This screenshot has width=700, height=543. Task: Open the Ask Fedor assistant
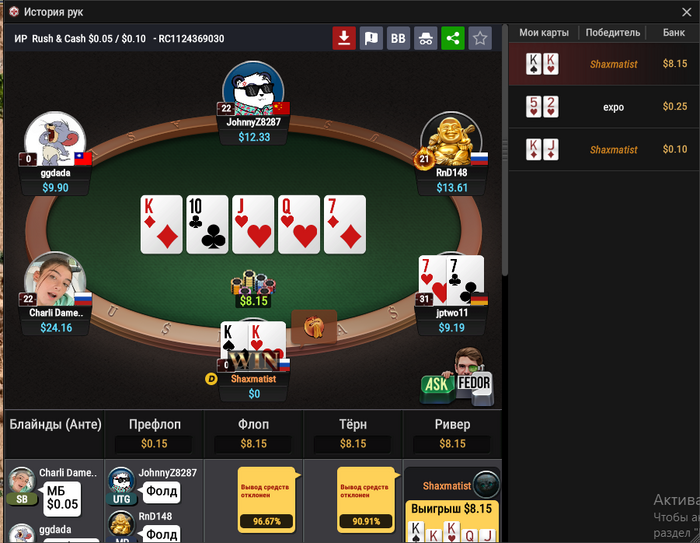point(457,377)
